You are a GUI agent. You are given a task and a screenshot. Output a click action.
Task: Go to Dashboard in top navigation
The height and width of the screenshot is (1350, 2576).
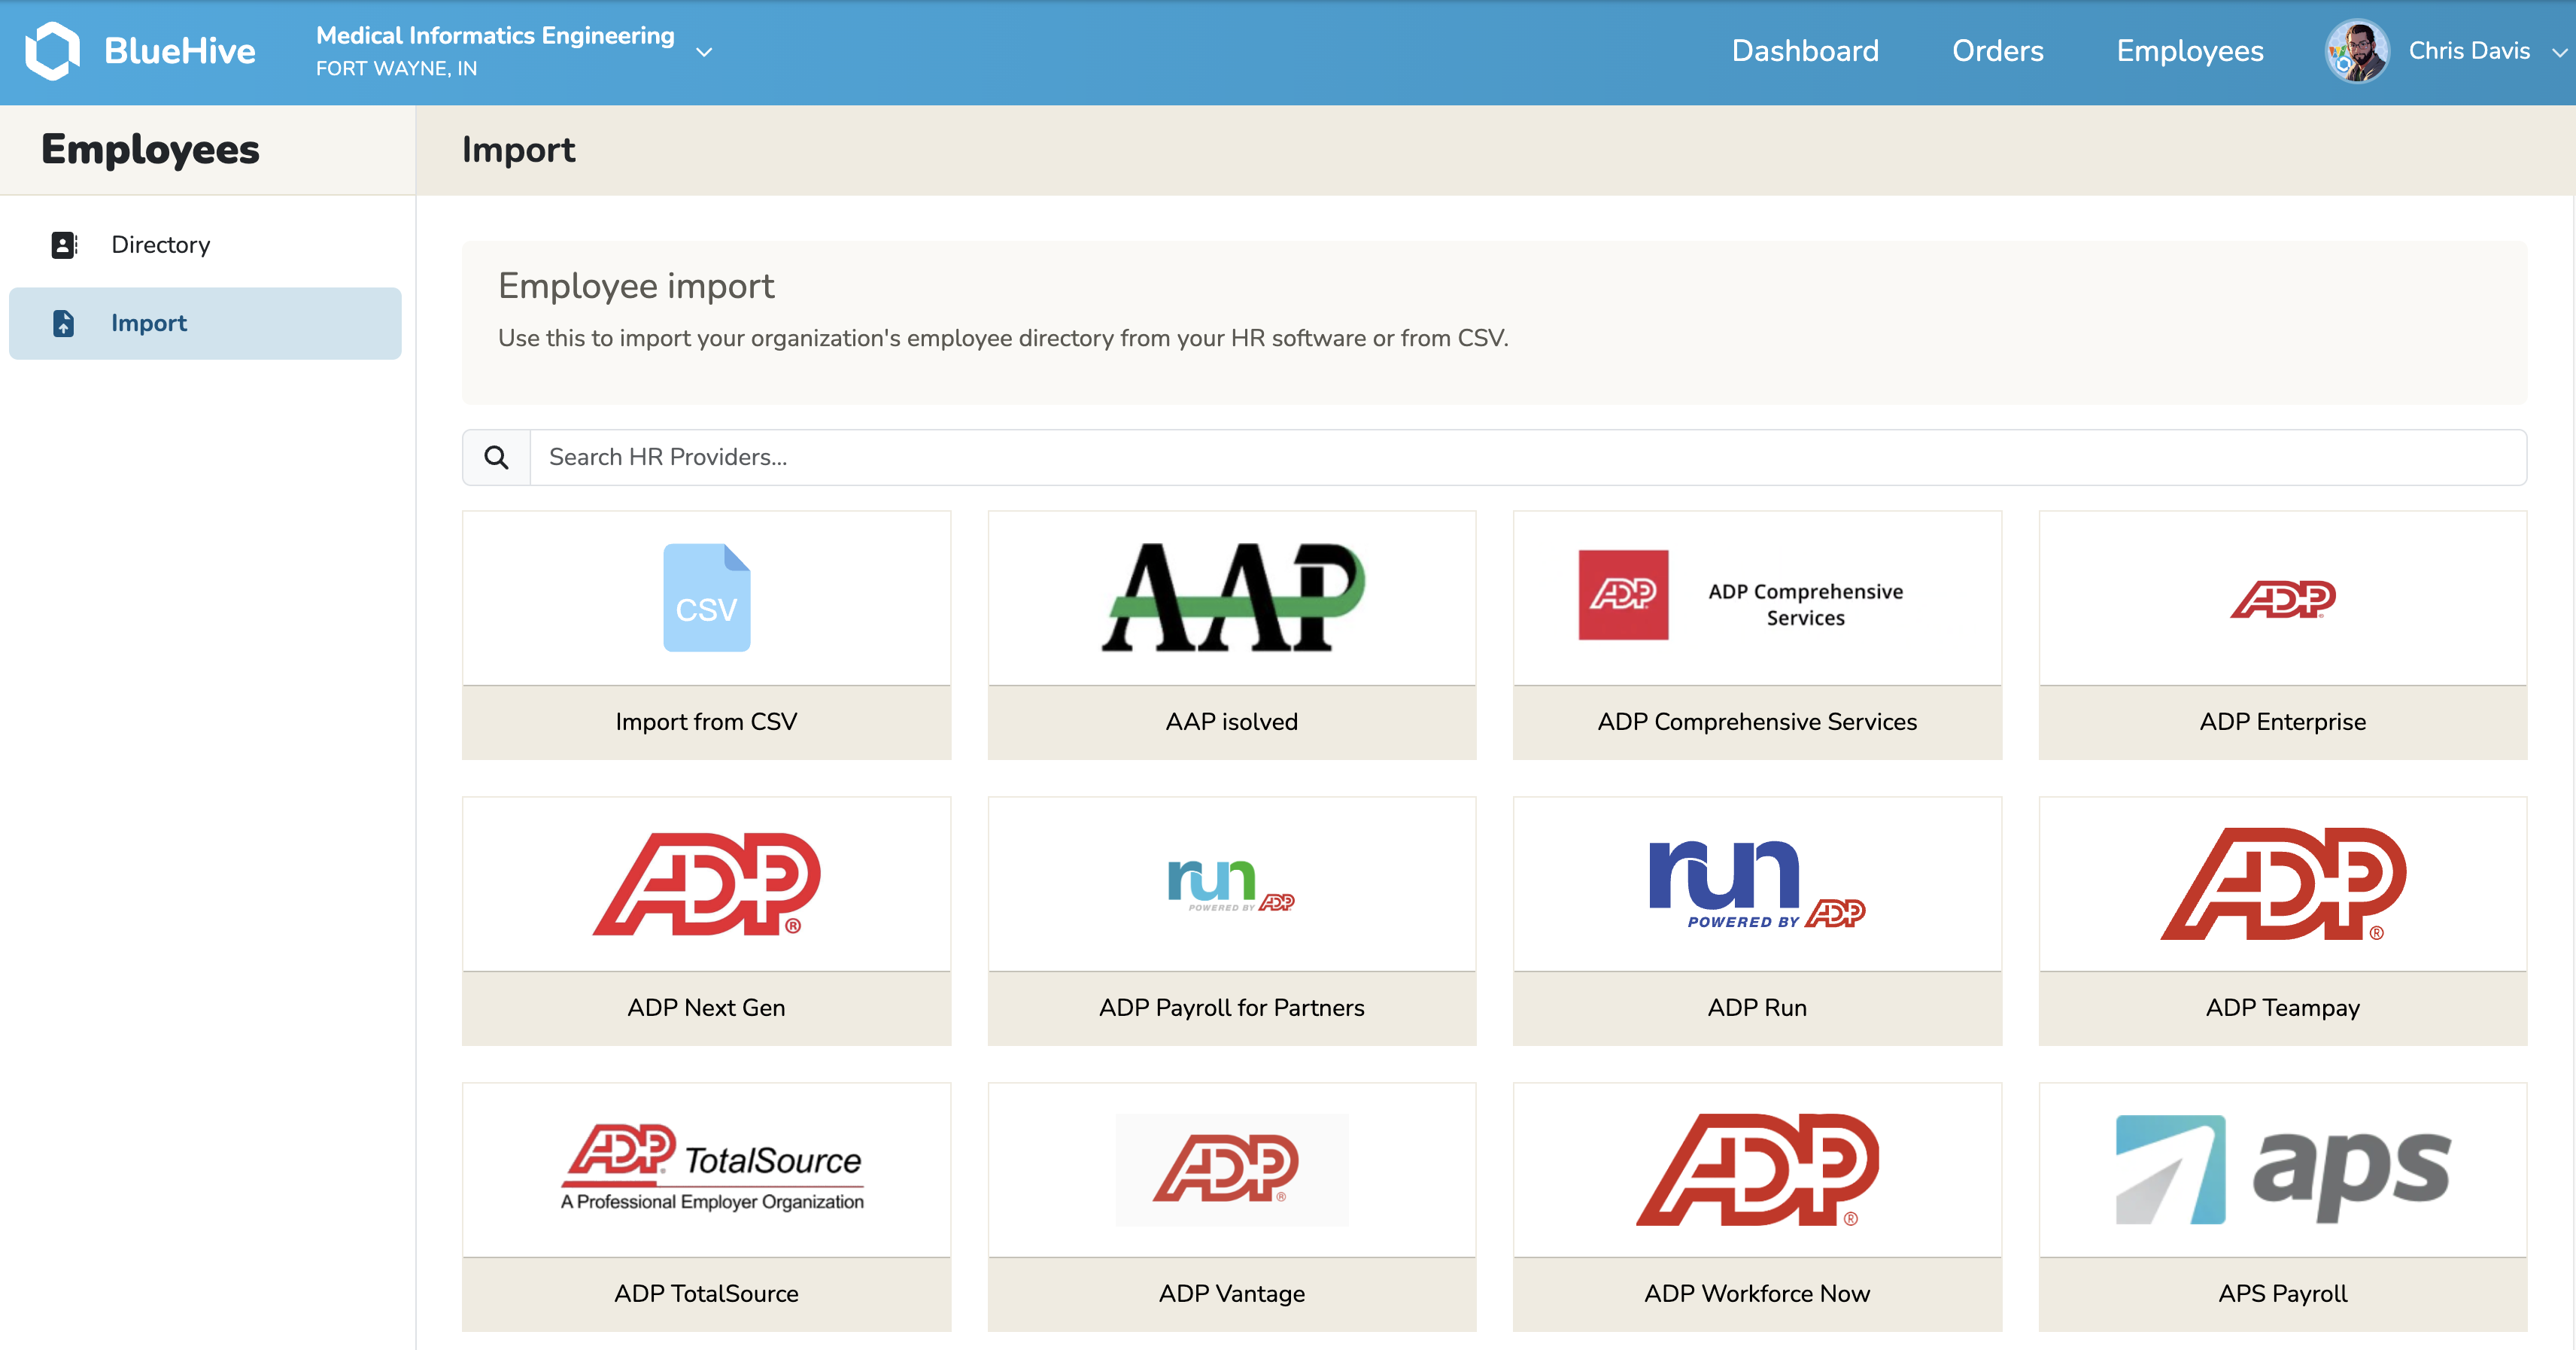(x=1805, y=51)
